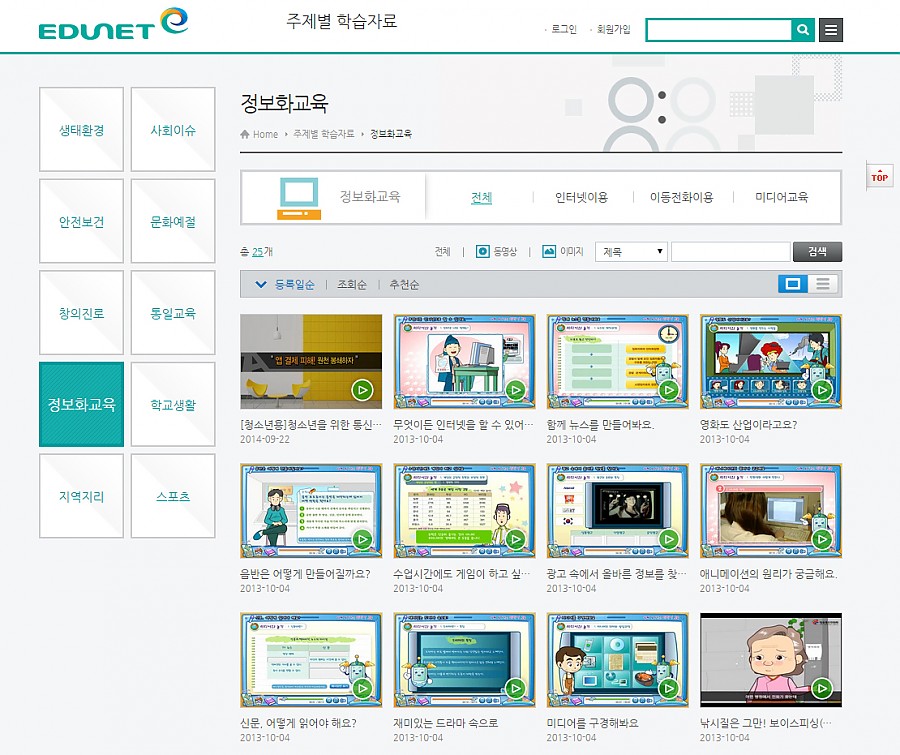The image size is (900, 755).
Task: Click the TOP scroll-up icon
Action: click(x=878, y=177)
